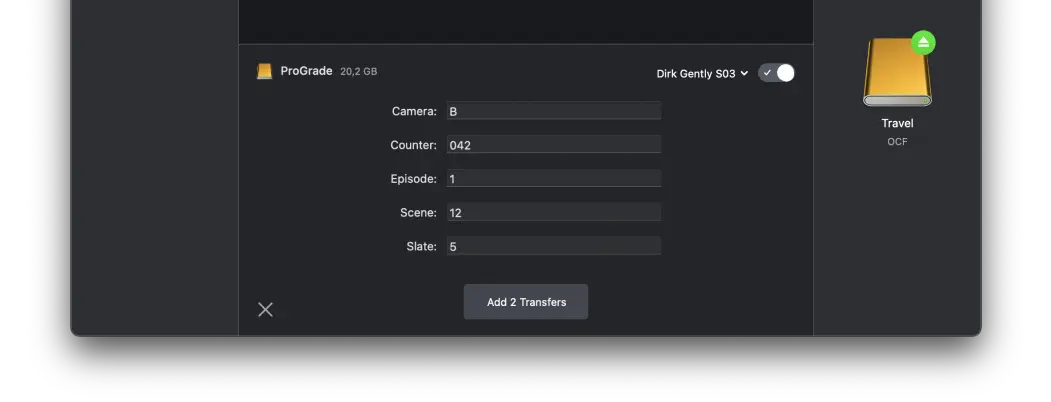
Task: Click into the Counter field showing 042
Action: pyautogui.click(x=554, y=145)
